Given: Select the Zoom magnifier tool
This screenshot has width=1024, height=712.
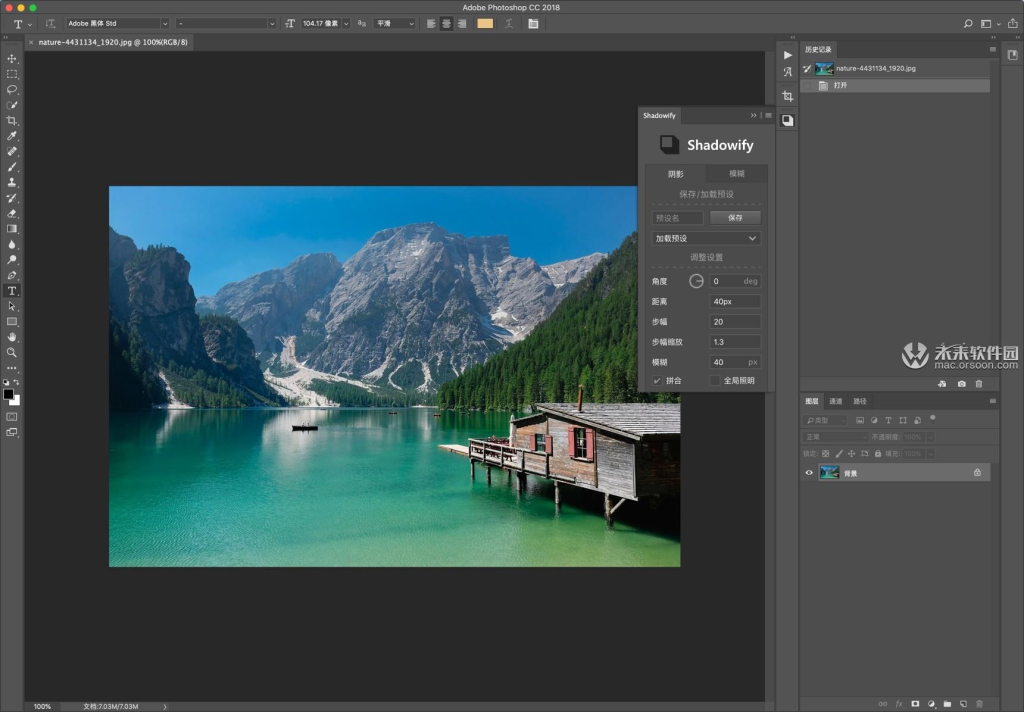Looking at the screenshot, I should (x=12, y=352).
